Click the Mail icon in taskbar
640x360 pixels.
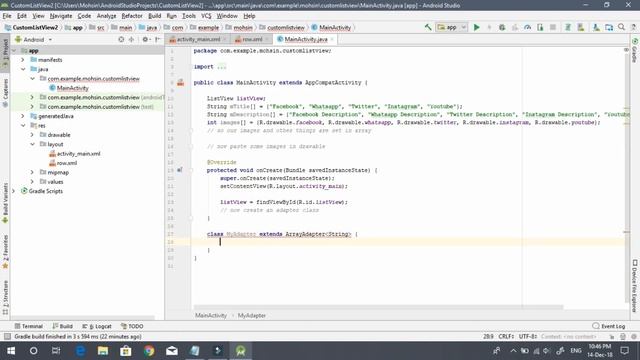click(x=172, y=351)
